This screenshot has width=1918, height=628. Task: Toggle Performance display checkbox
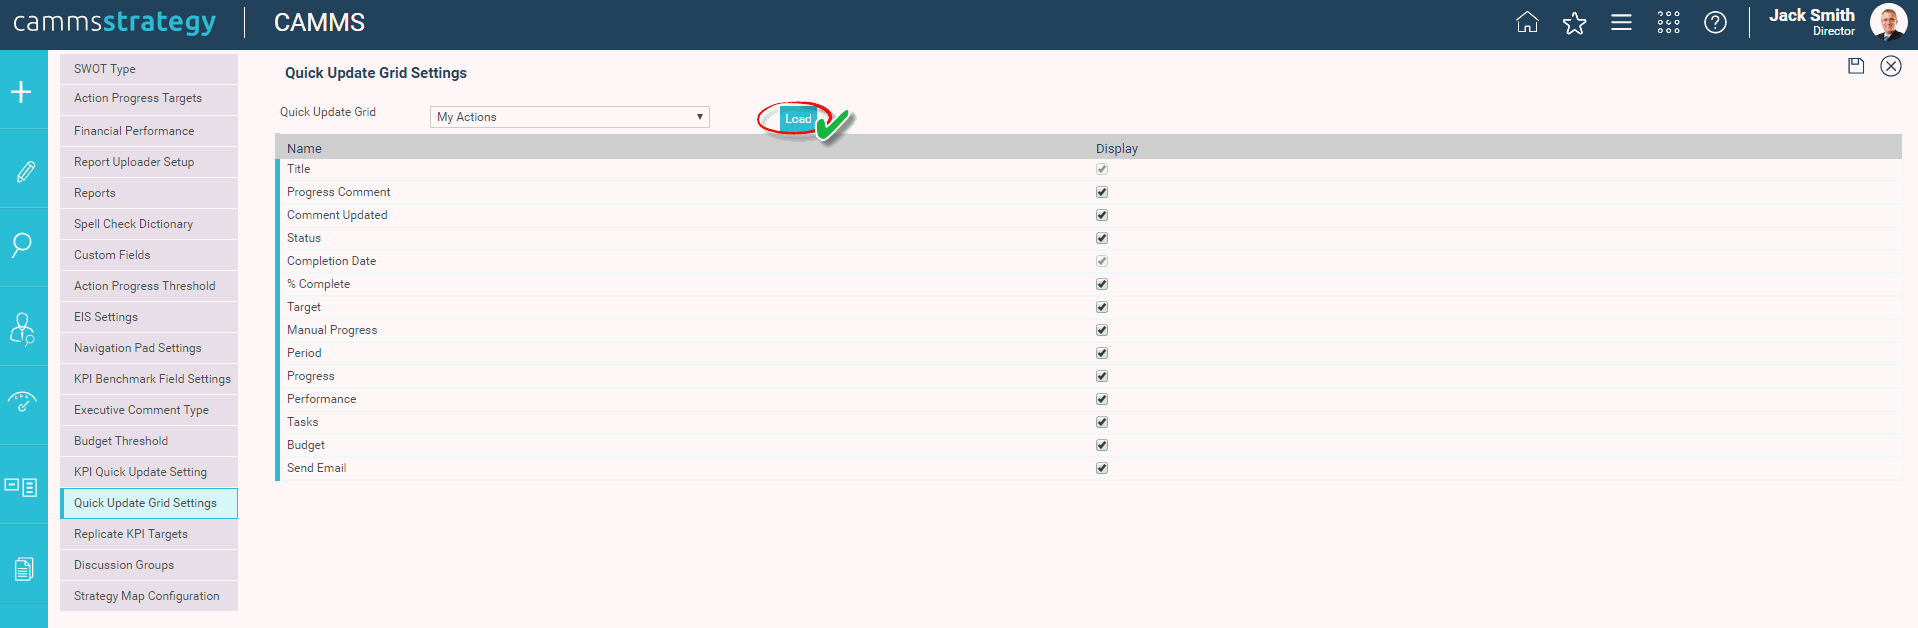pyautogui.click(x=1102, y=399)
